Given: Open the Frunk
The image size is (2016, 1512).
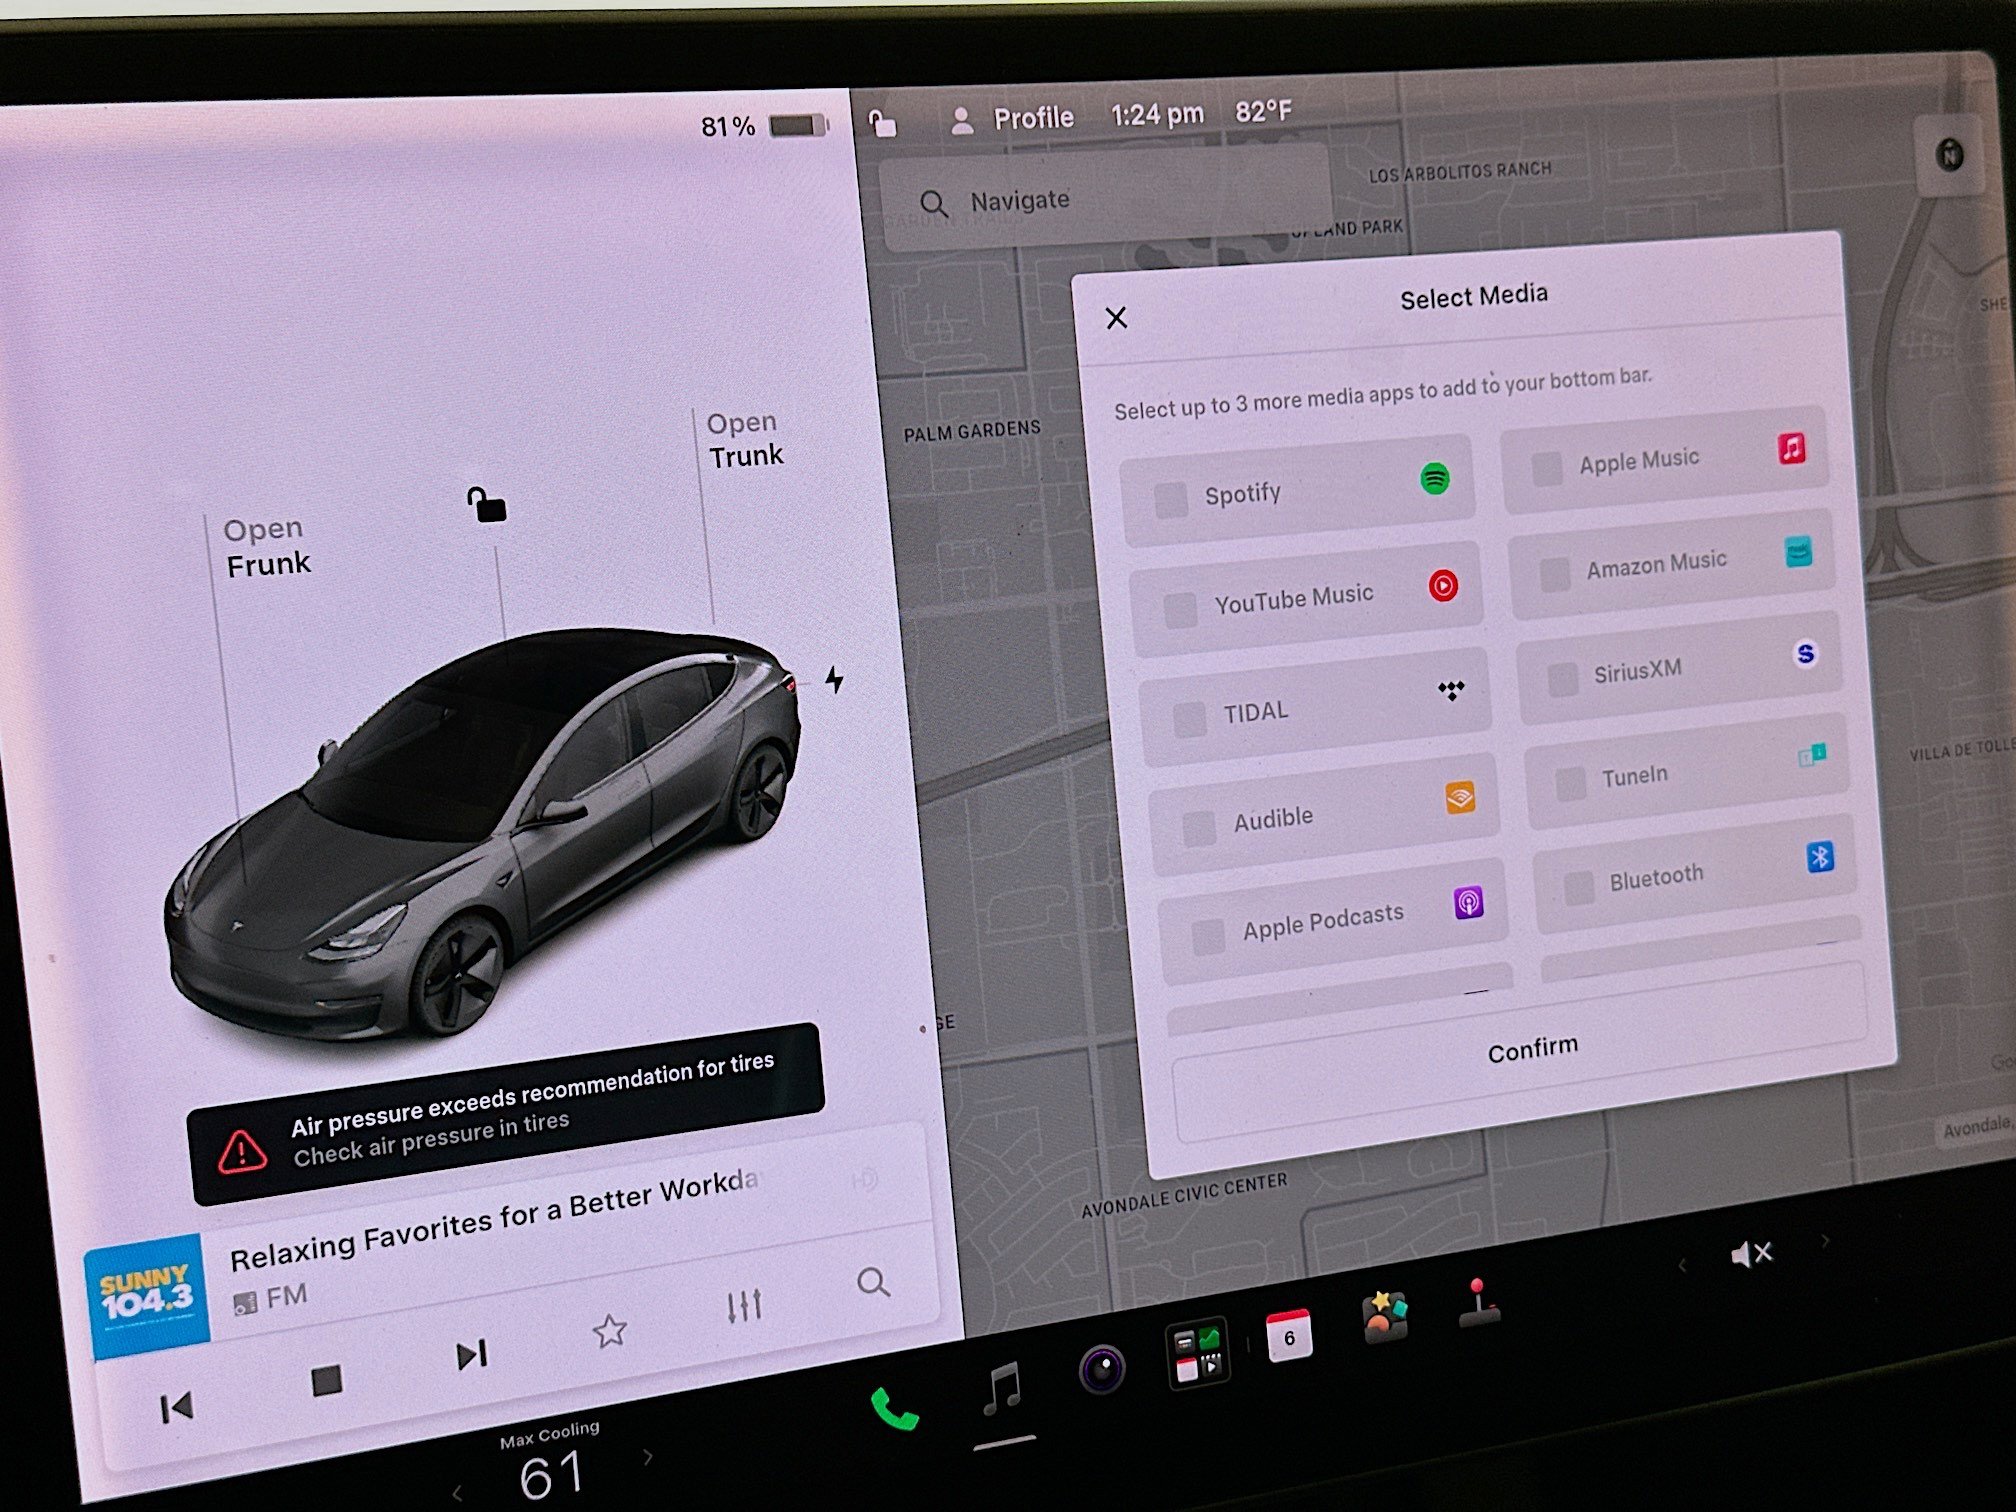Looking at the screenshot, I should coord(267,547).
